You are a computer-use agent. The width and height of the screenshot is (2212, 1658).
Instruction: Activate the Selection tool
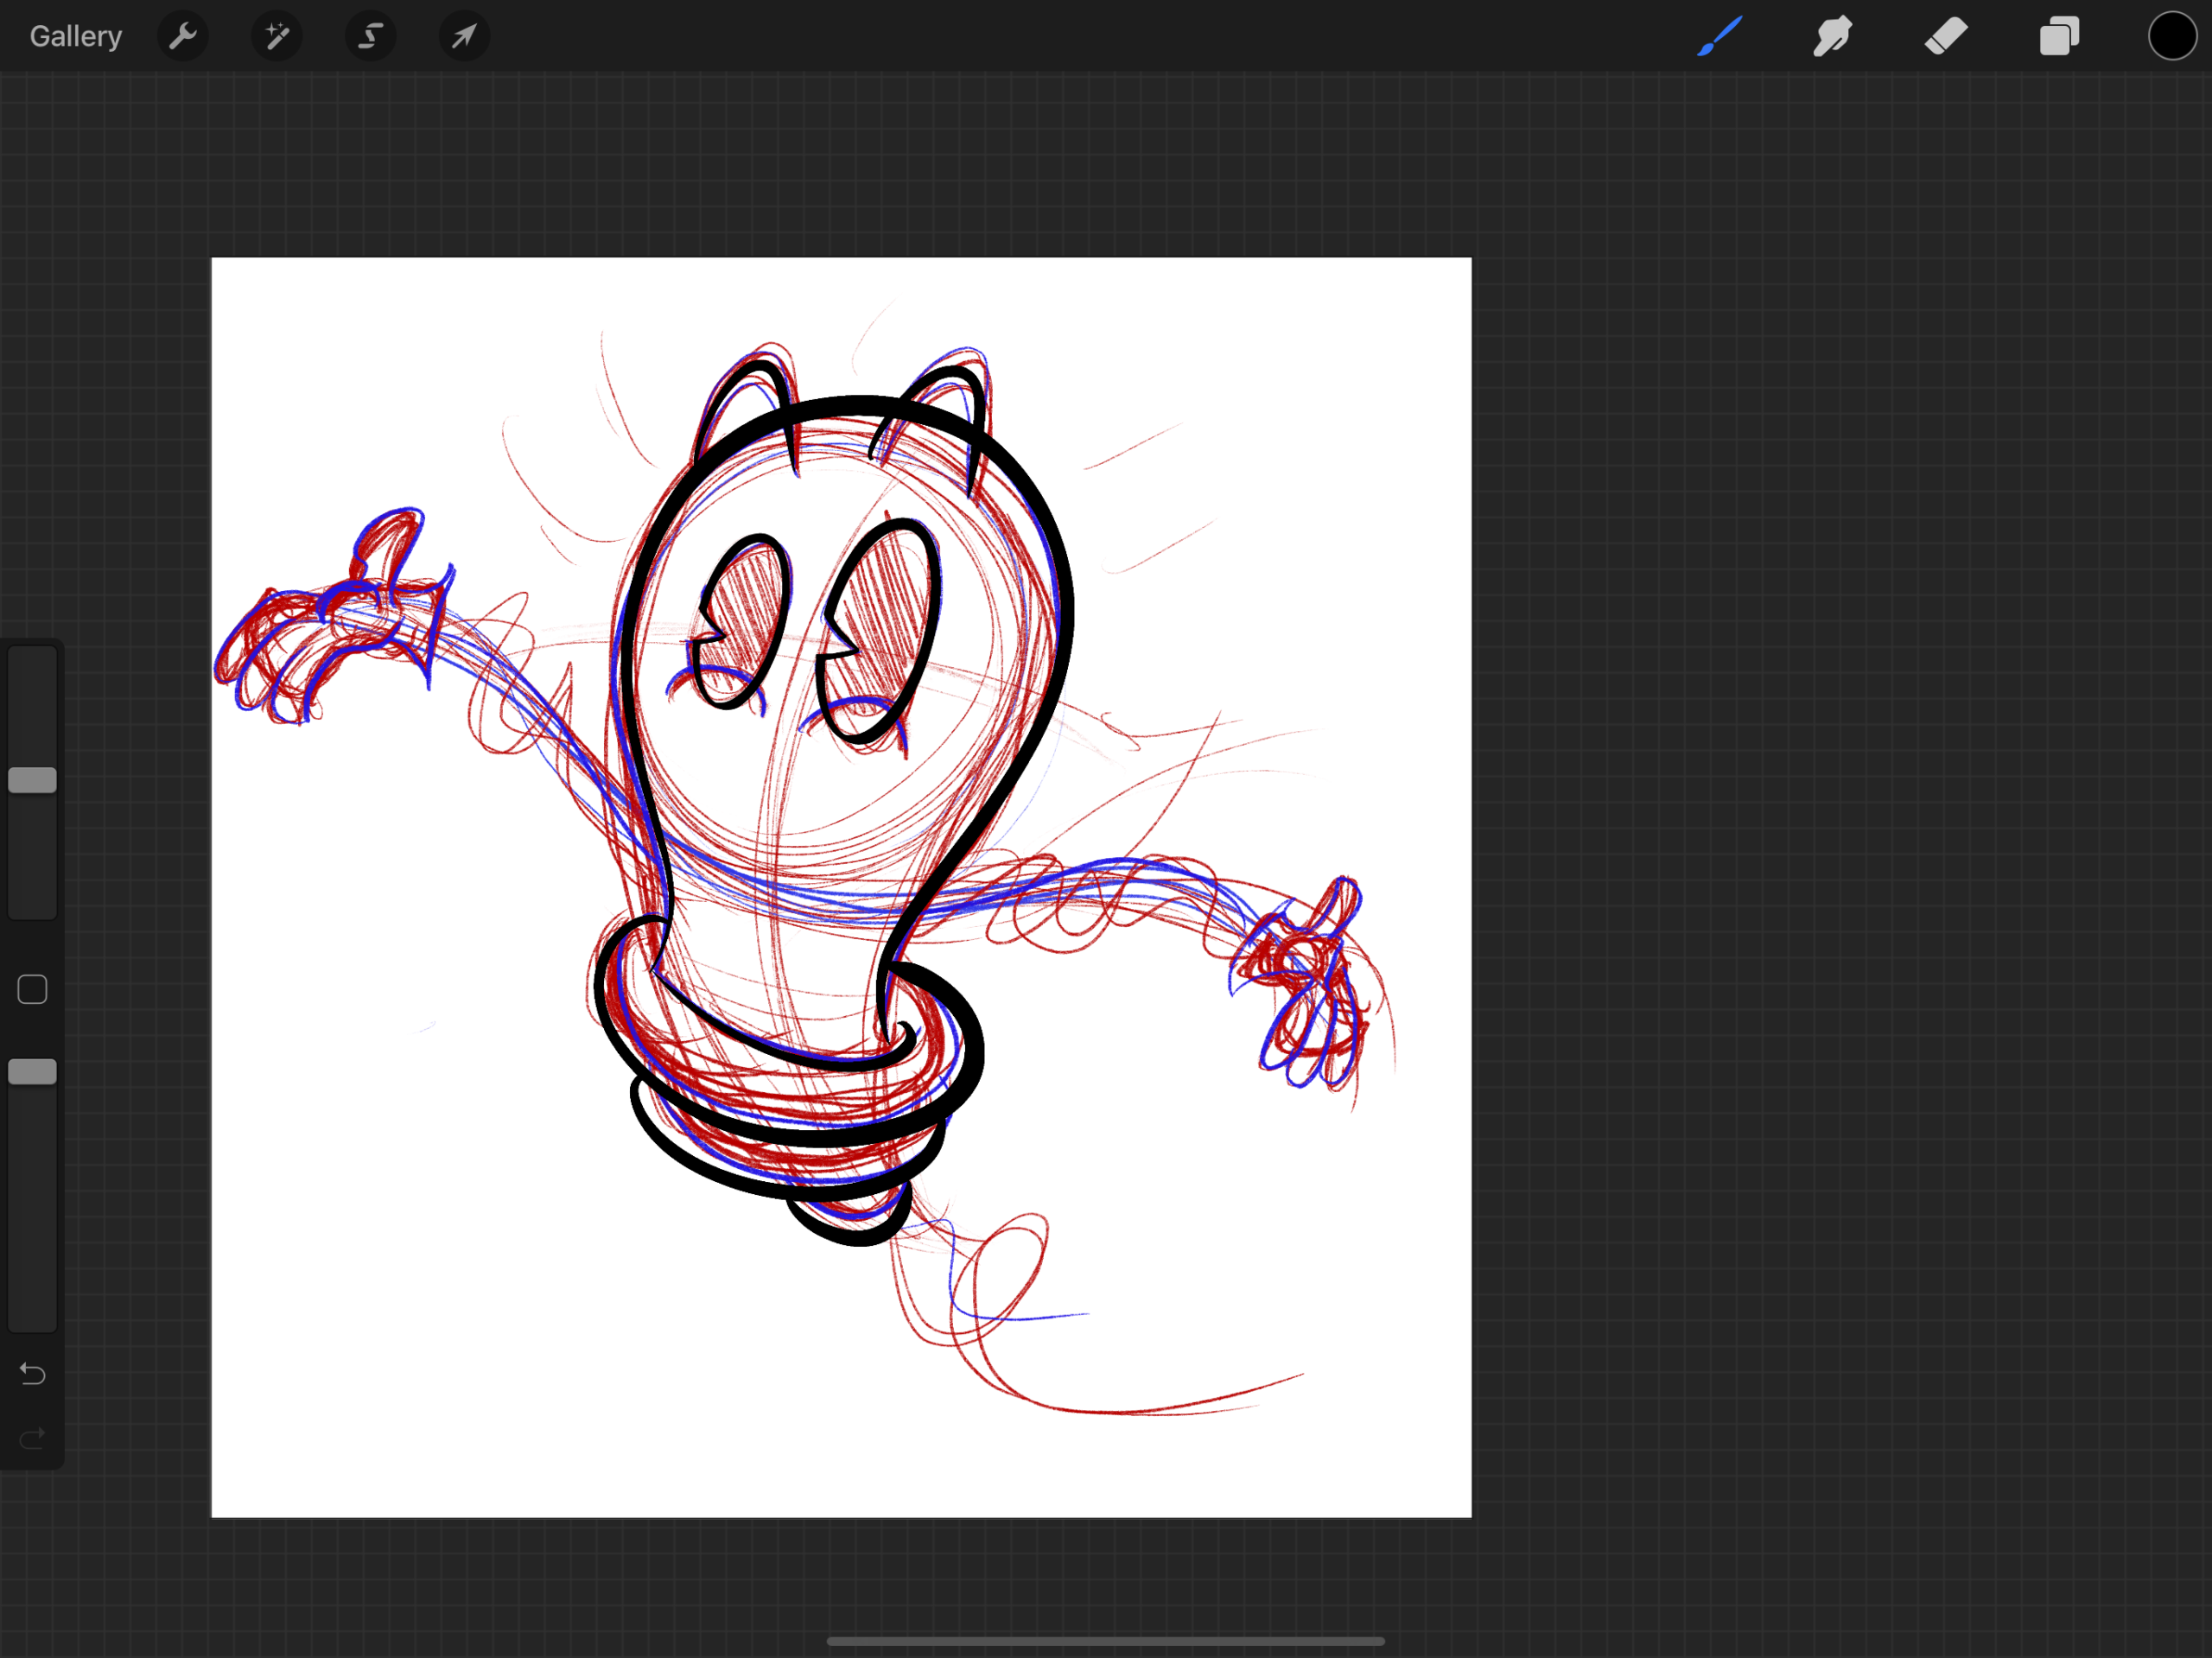coord(371,37)
